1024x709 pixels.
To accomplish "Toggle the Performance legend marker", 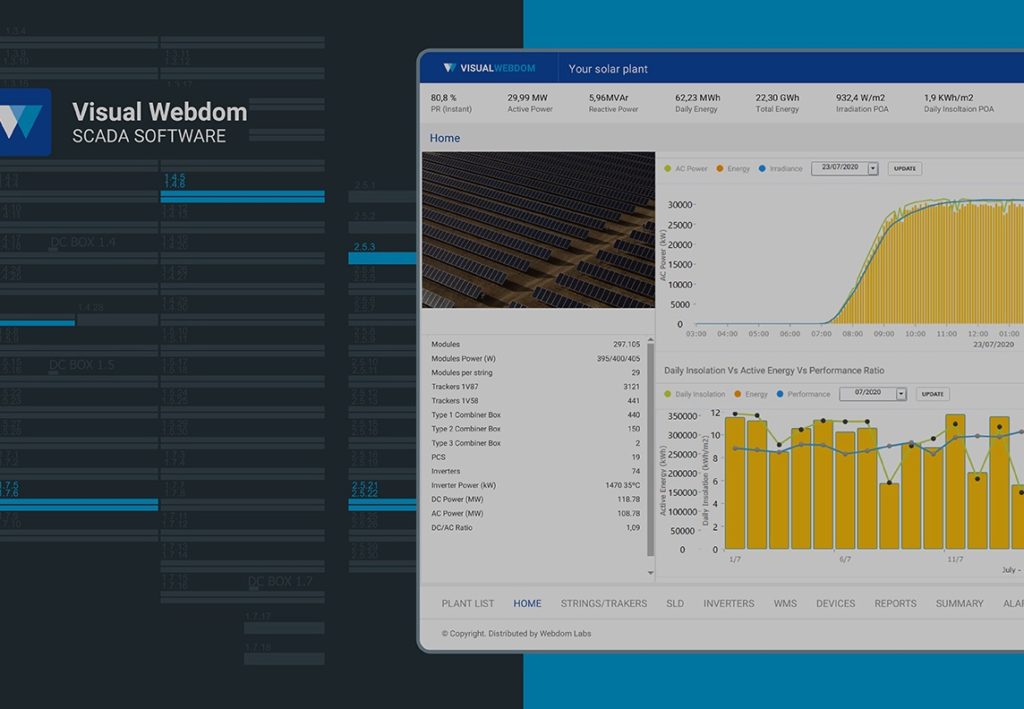I will point(780,394).
